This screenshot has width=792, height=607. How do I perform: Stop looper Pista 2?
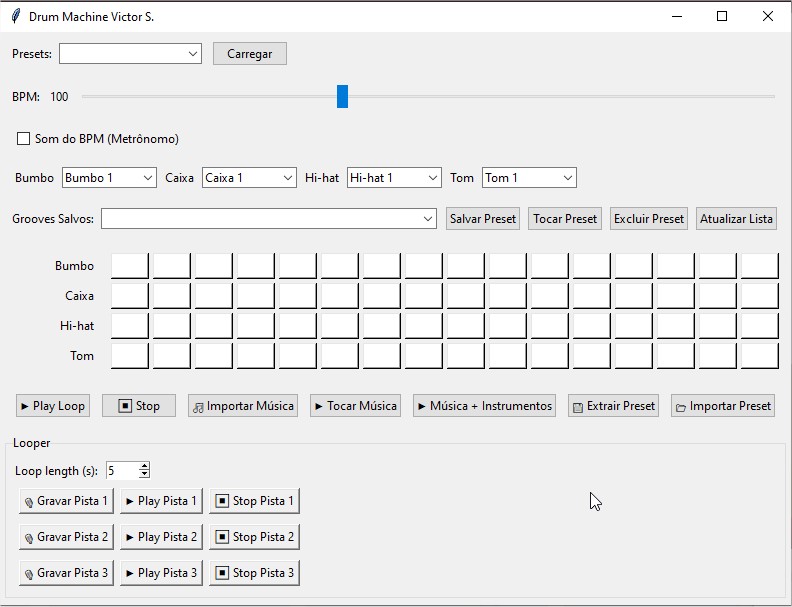click(x=255, y=537)
